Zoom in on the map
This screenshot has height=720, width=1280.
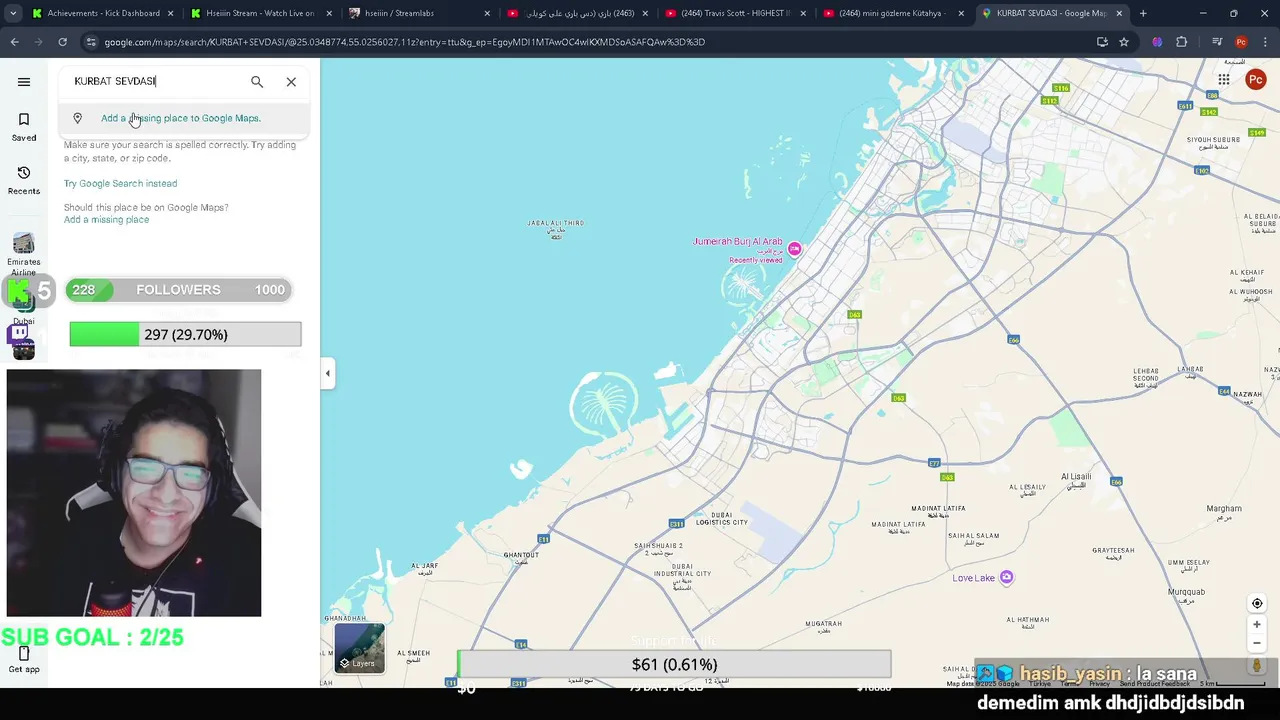pos(1257,624)
